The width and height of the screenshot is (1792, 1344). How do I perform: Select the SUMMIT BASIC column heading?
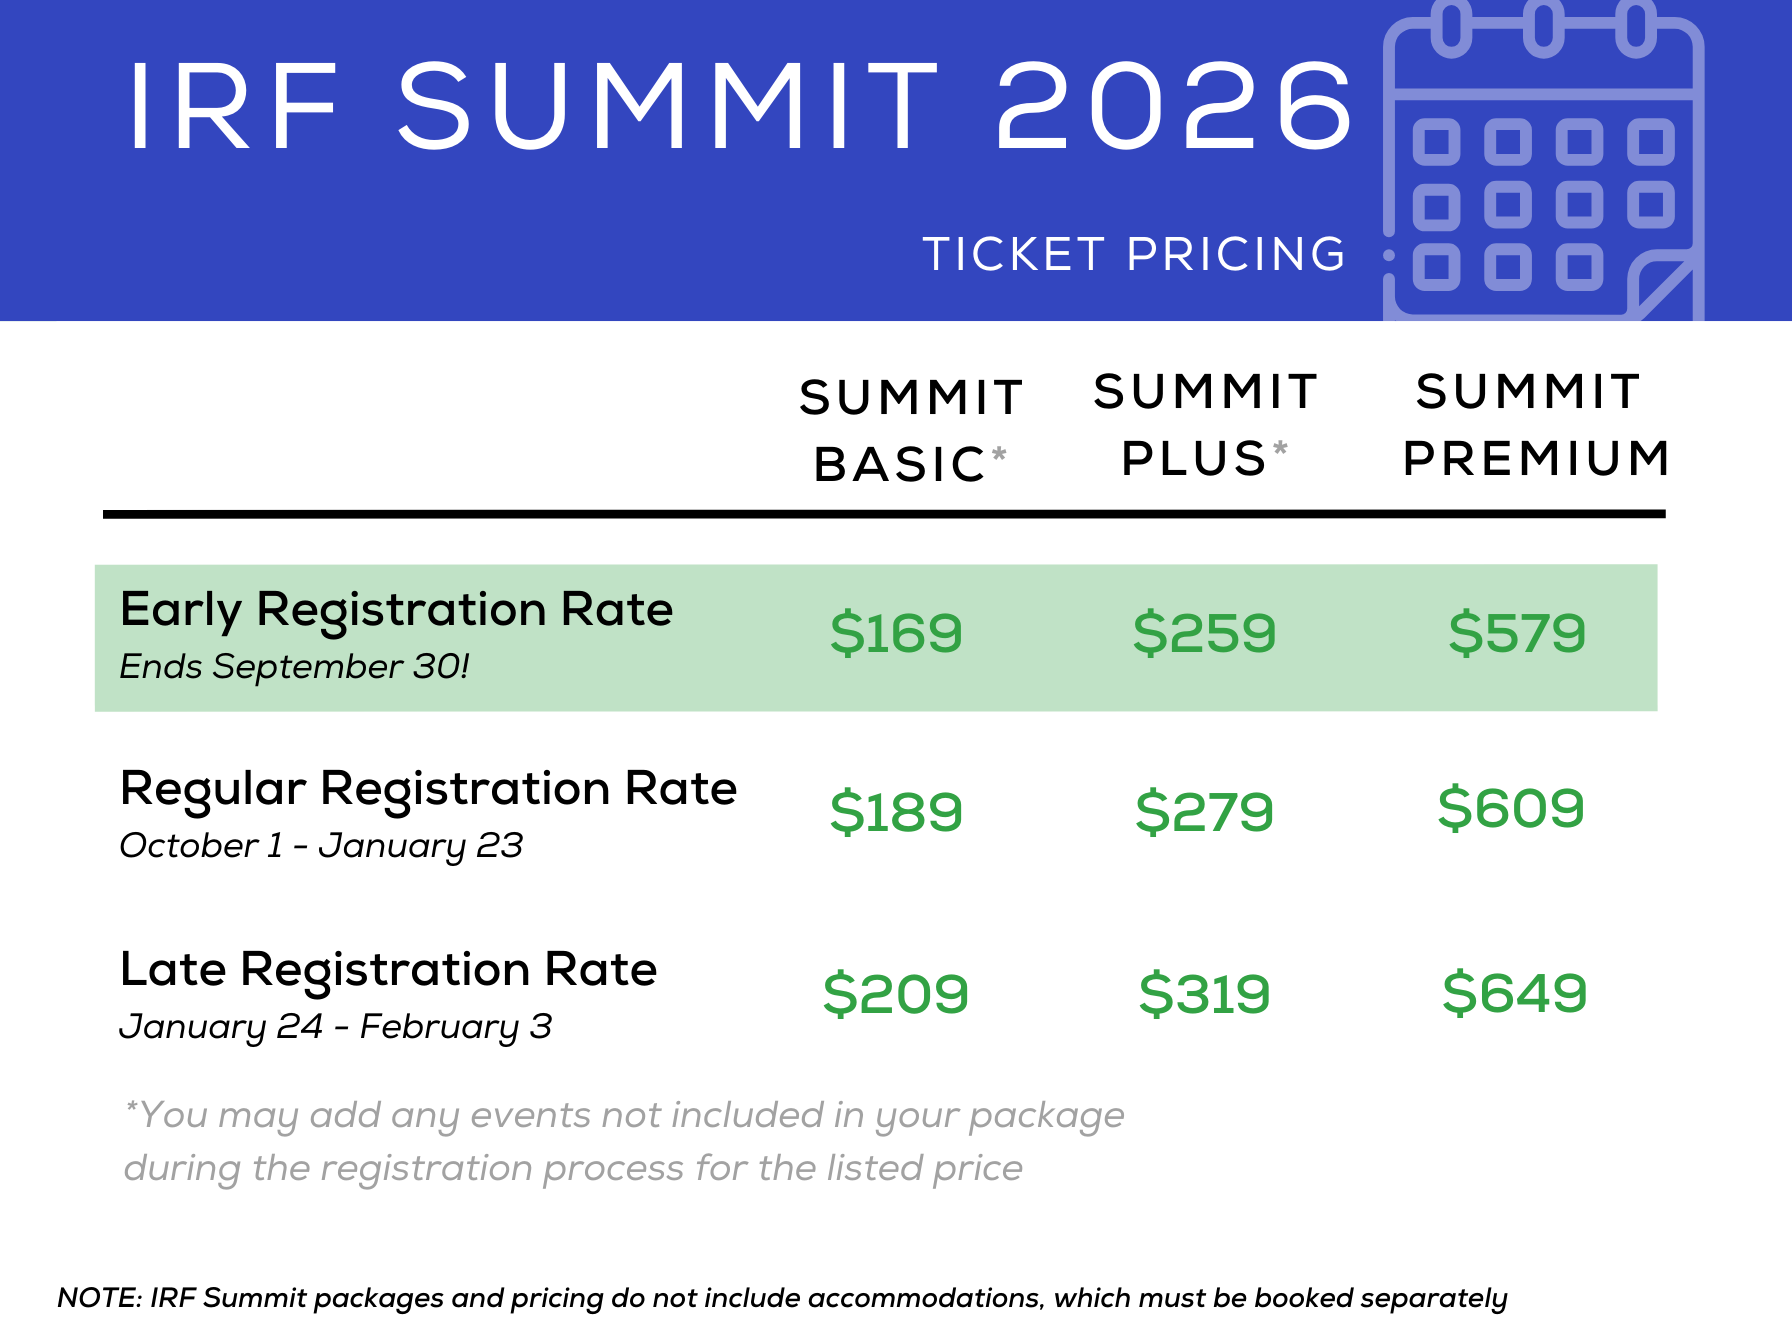pyautogui.click(x=911, y=430)
